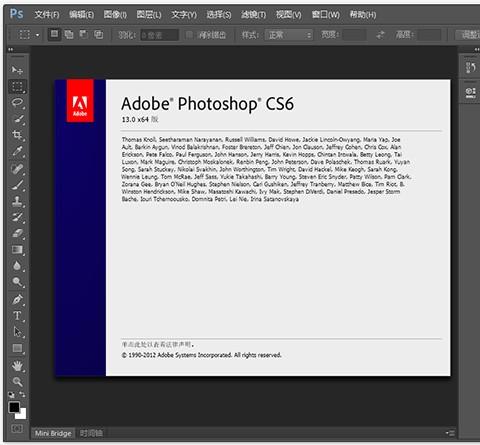Open the 文字(Y) menu
480x445 pixels.
[x=184, y=15]
